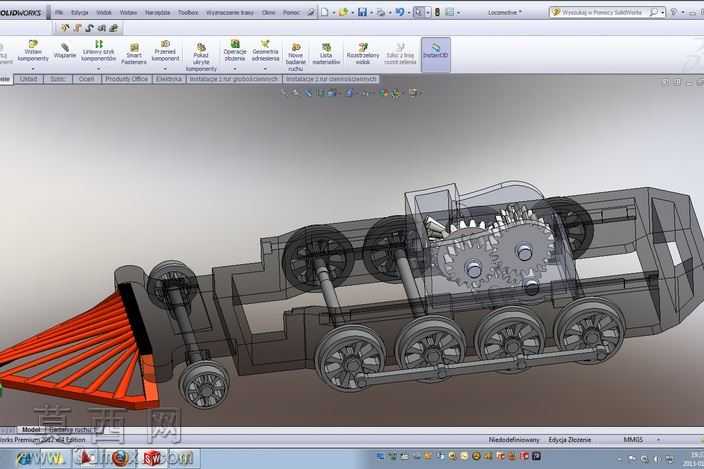704x469 pixels.
Task: Open the Wstaw menu
Action: tap(128, 13)
